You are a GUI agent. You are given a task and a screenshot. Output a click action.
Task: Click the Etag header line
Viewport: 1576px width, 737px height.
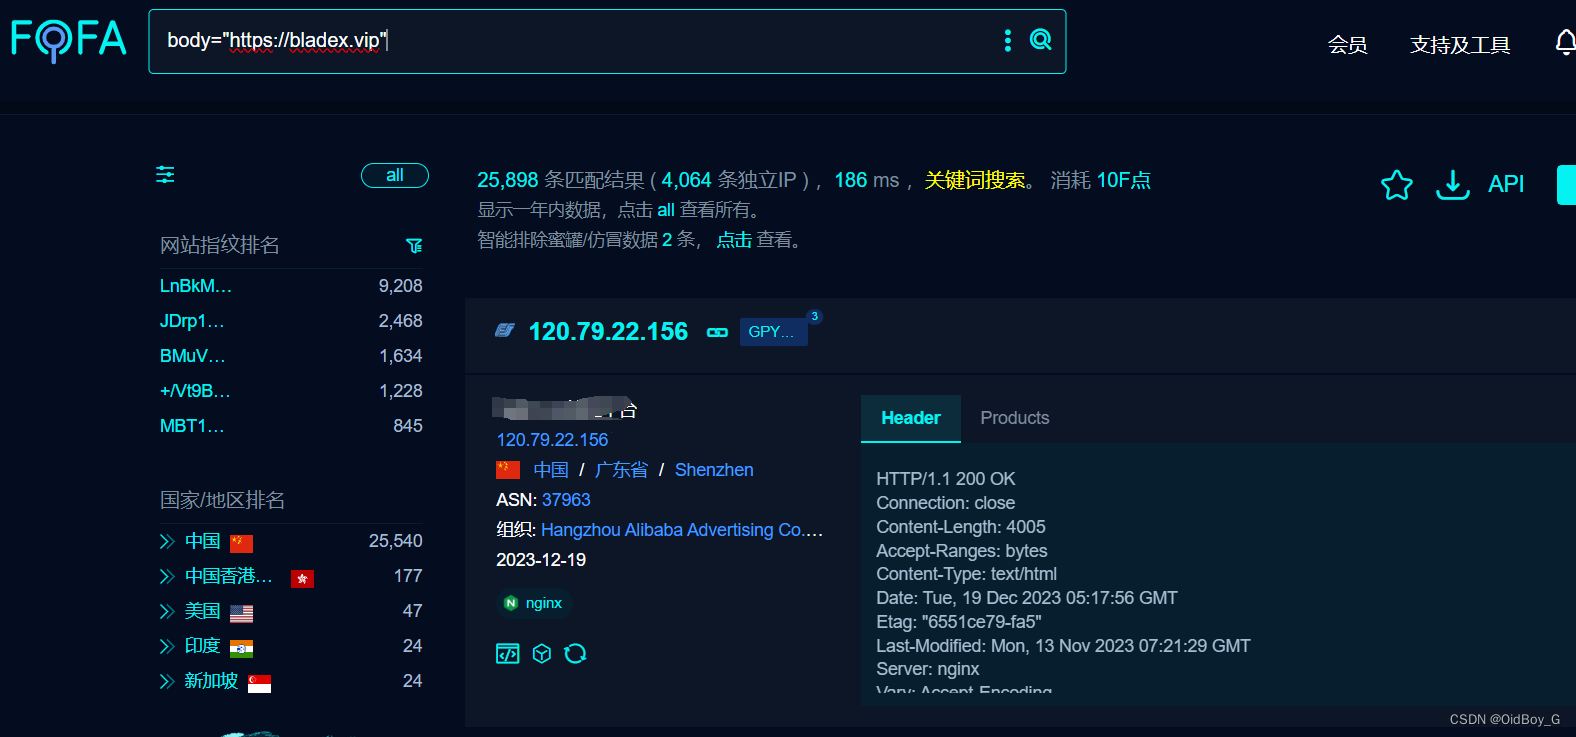(x=959, y=622)
